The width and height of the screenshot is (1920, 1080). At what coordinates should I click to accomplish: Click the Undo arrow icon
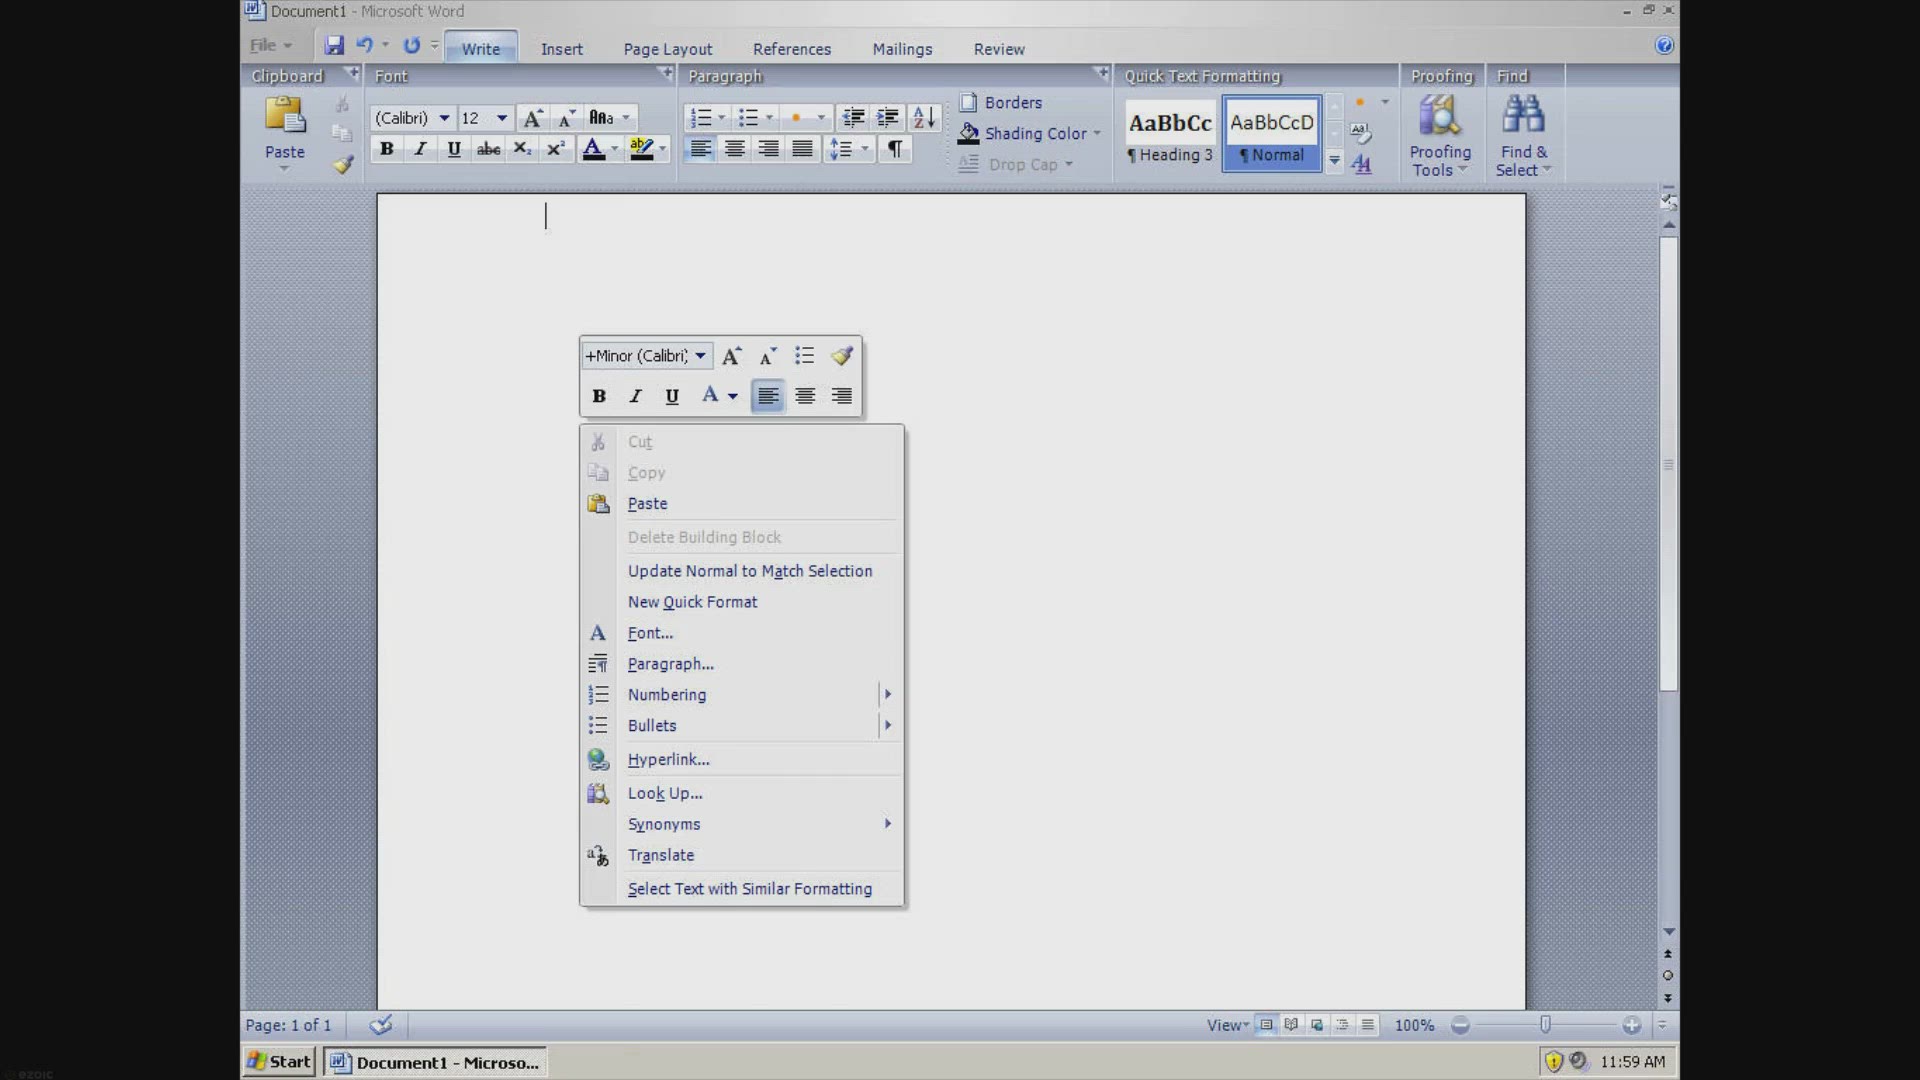[365, 45]
